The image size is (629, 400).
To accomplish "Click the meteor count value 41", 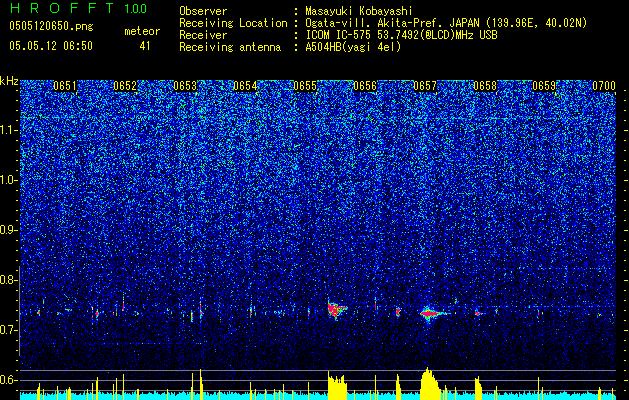I will 145,46.
